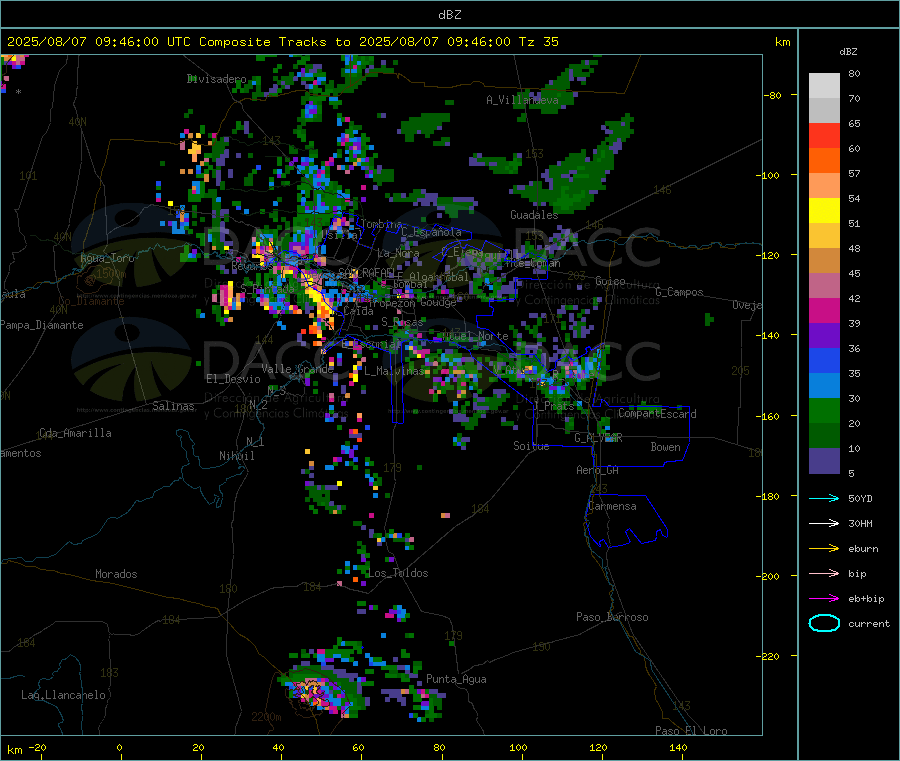
Task: Click the 'Punta_Agua' map label
Action: click(456, 679)
